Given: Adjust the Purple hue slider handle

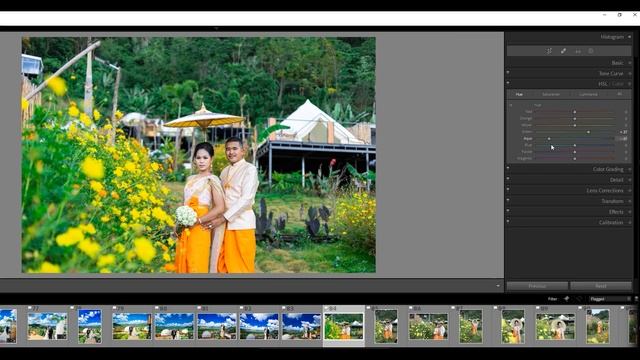Looking at the screenshot, I should click(575, 152).
